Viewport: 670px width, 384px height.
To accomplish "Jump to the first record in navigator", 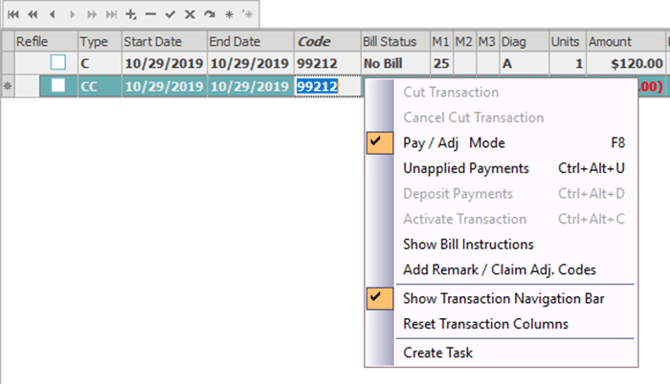I will point(13,15).
